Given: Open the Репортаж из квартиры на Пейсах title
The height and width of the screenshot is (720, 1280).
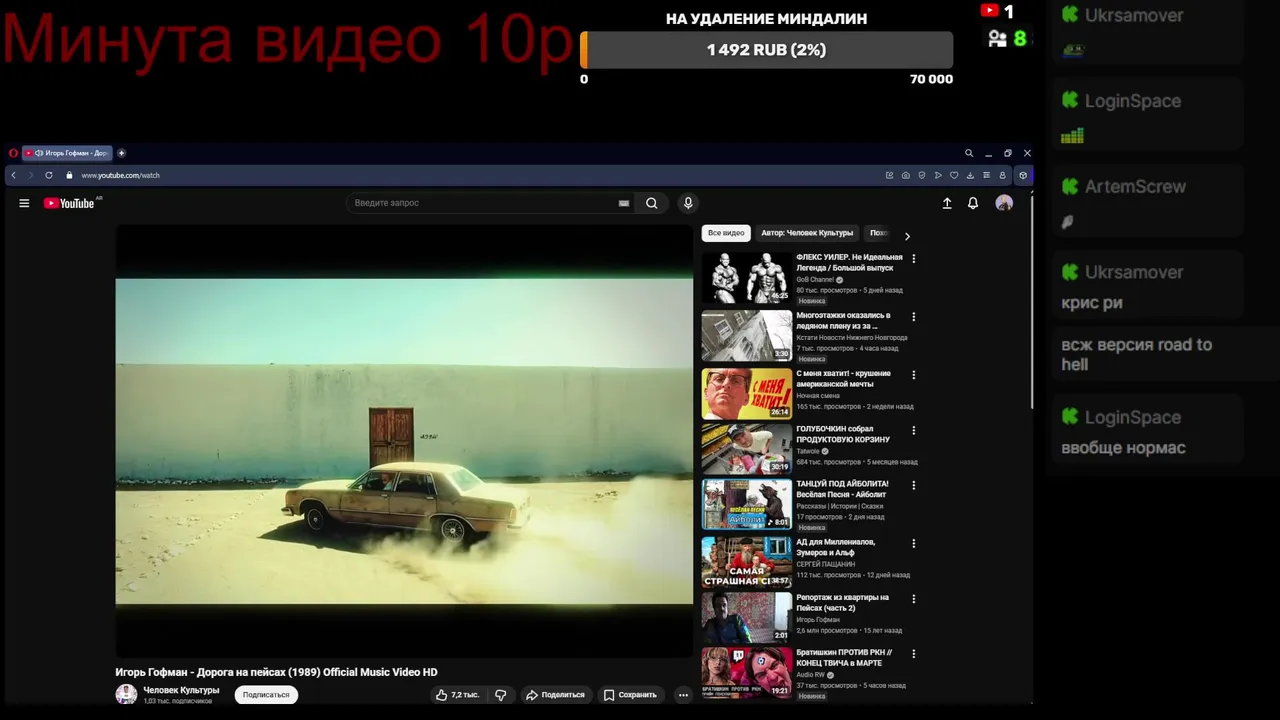Looking at the screenshot, I should (x=842, y=602).
